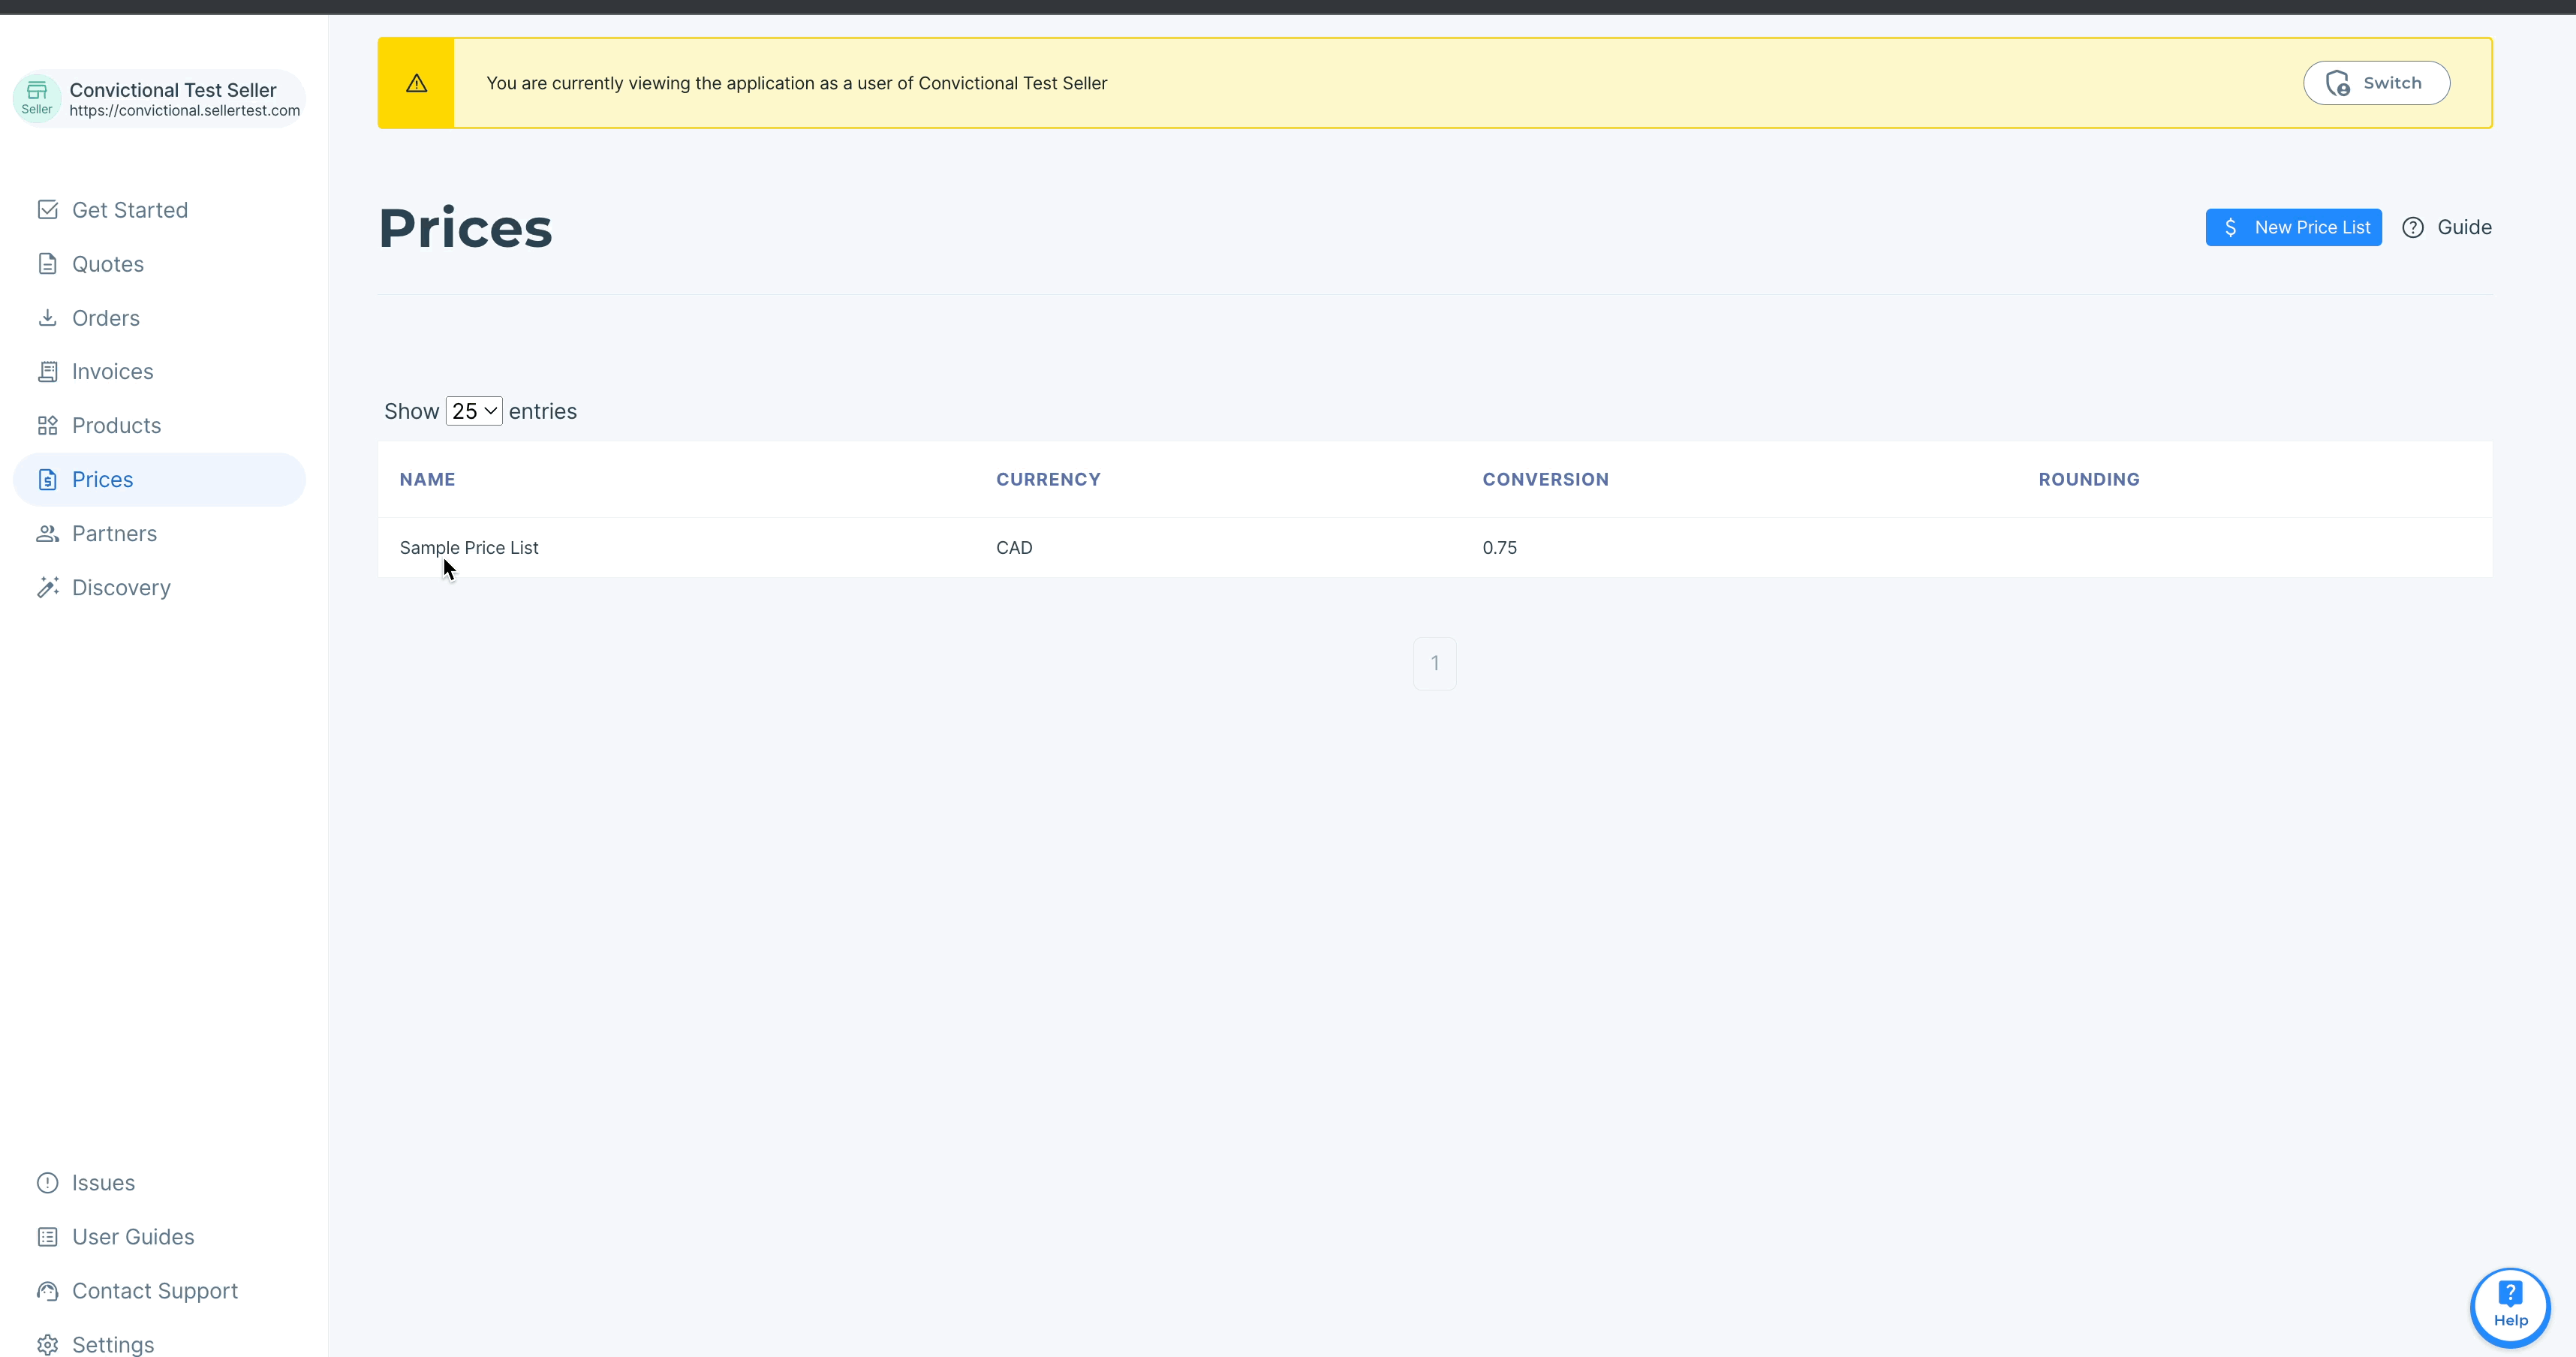View the User Guides link
Screen dimensions: 2576x1357
click(x=159, y=1237)
